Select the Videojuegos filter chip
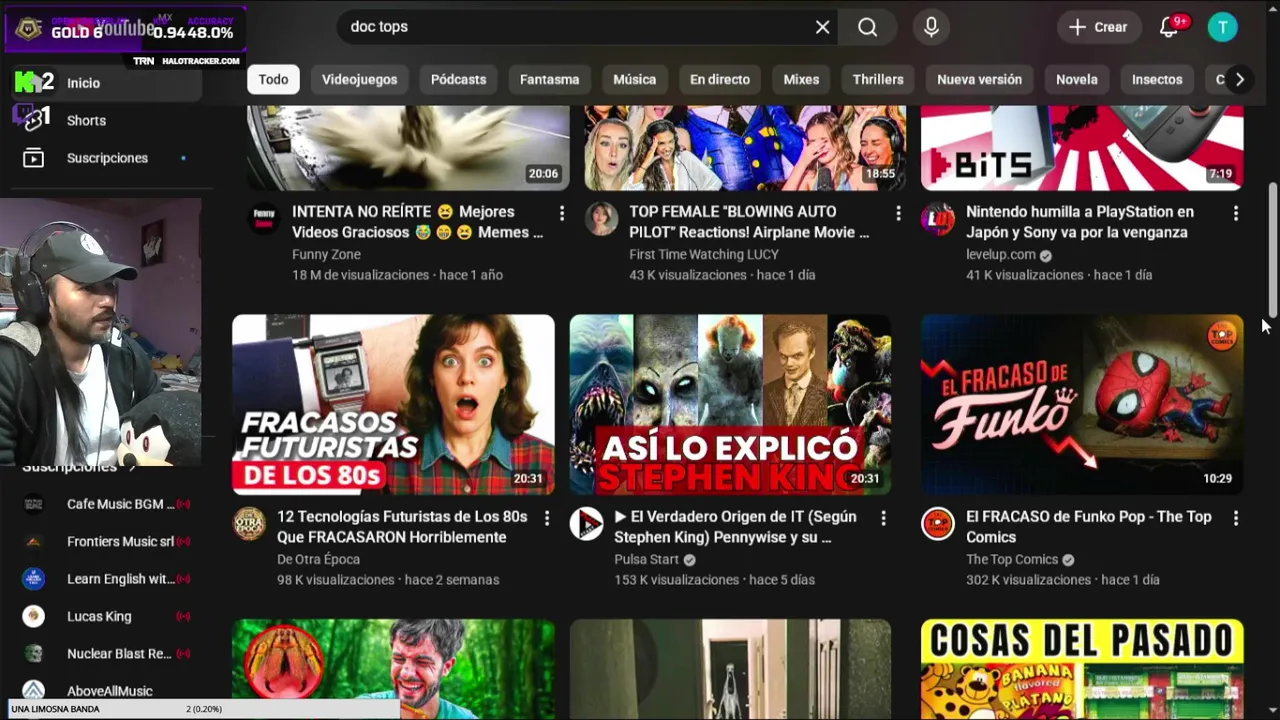This screenshot has height=720, width=1280. coord(359,79)
